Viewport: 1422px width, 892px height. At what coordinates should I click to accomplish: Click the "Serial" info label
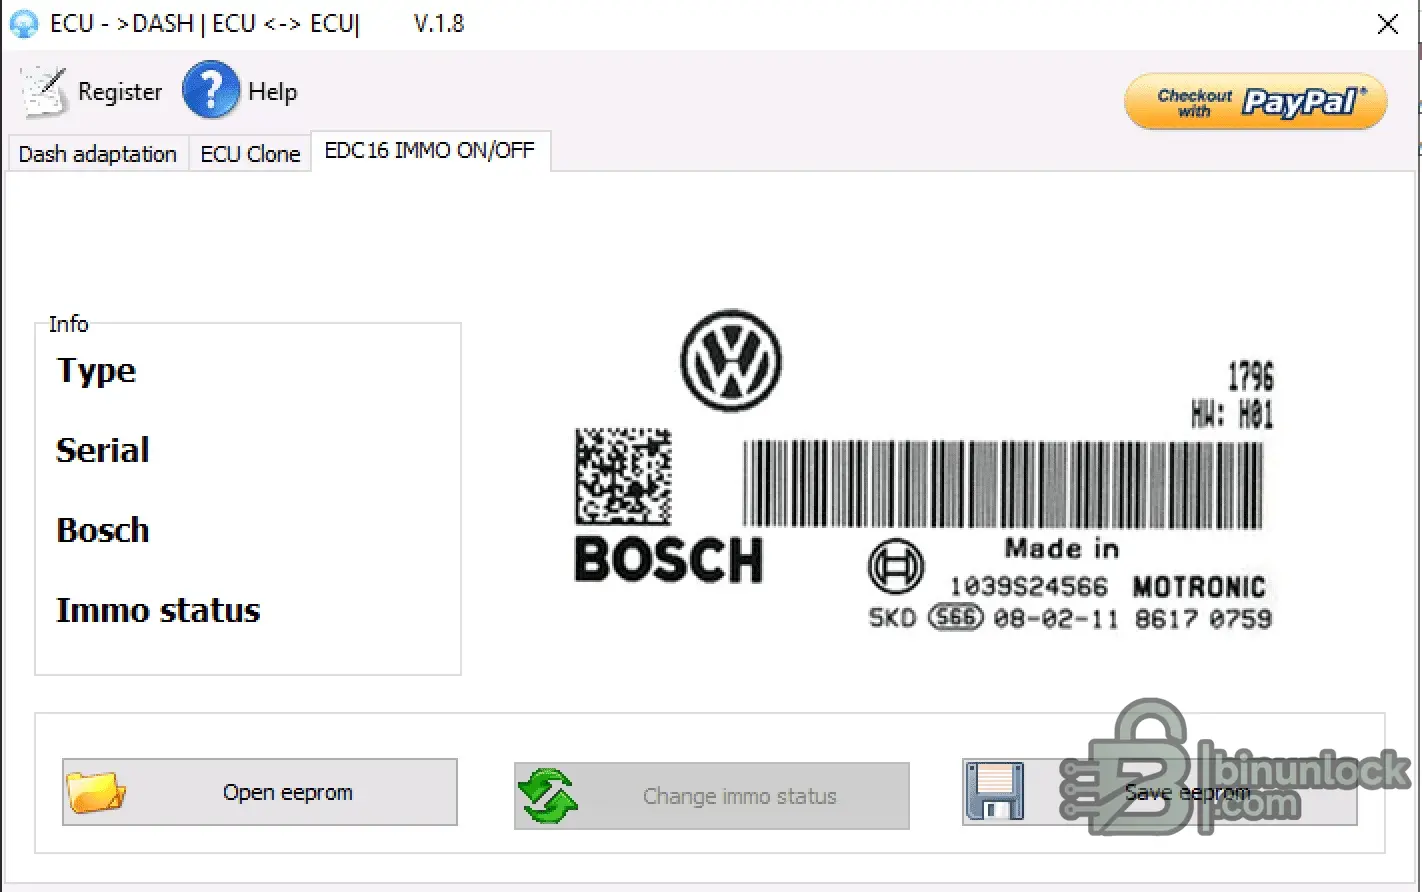[x=103, y=450]
